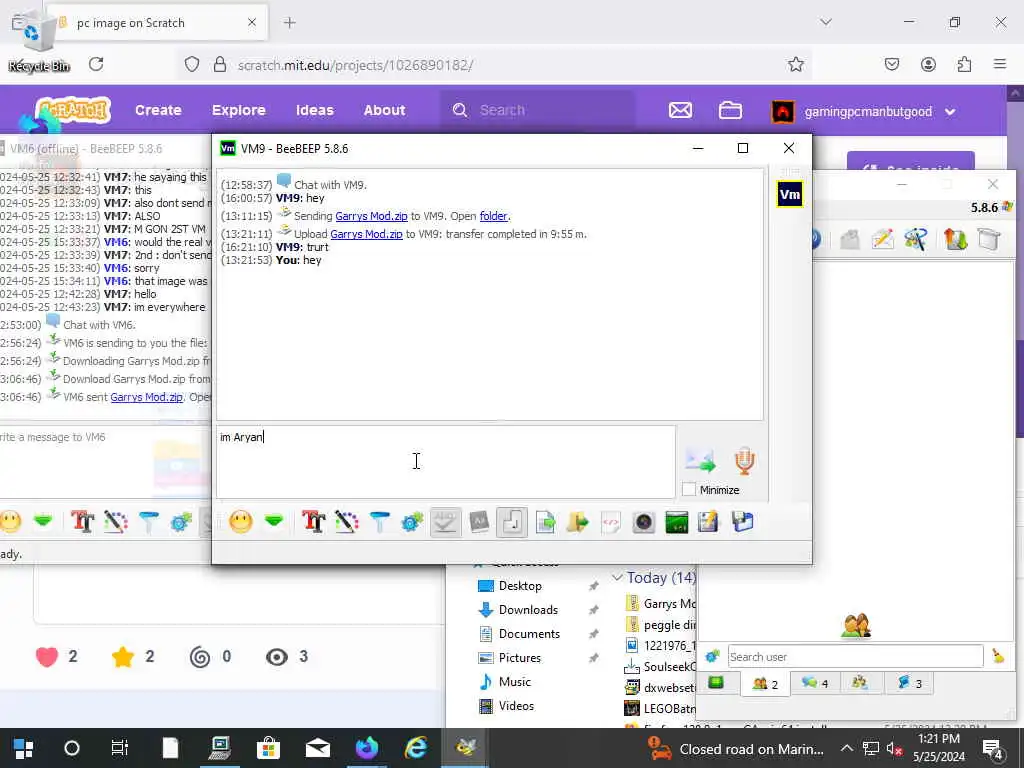Click the broom clear search icon in BeeBEEP
This screenshot has width=1024, height=768.
[x=998, y=656]
